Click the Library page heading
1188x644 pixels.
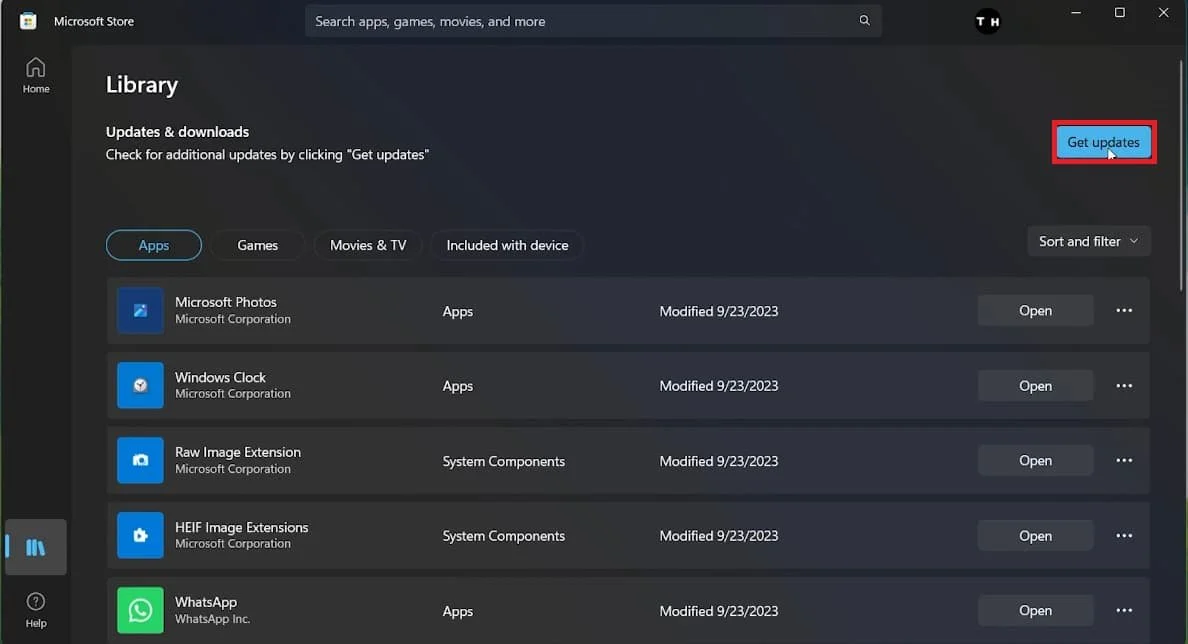[x=142, y=85]
